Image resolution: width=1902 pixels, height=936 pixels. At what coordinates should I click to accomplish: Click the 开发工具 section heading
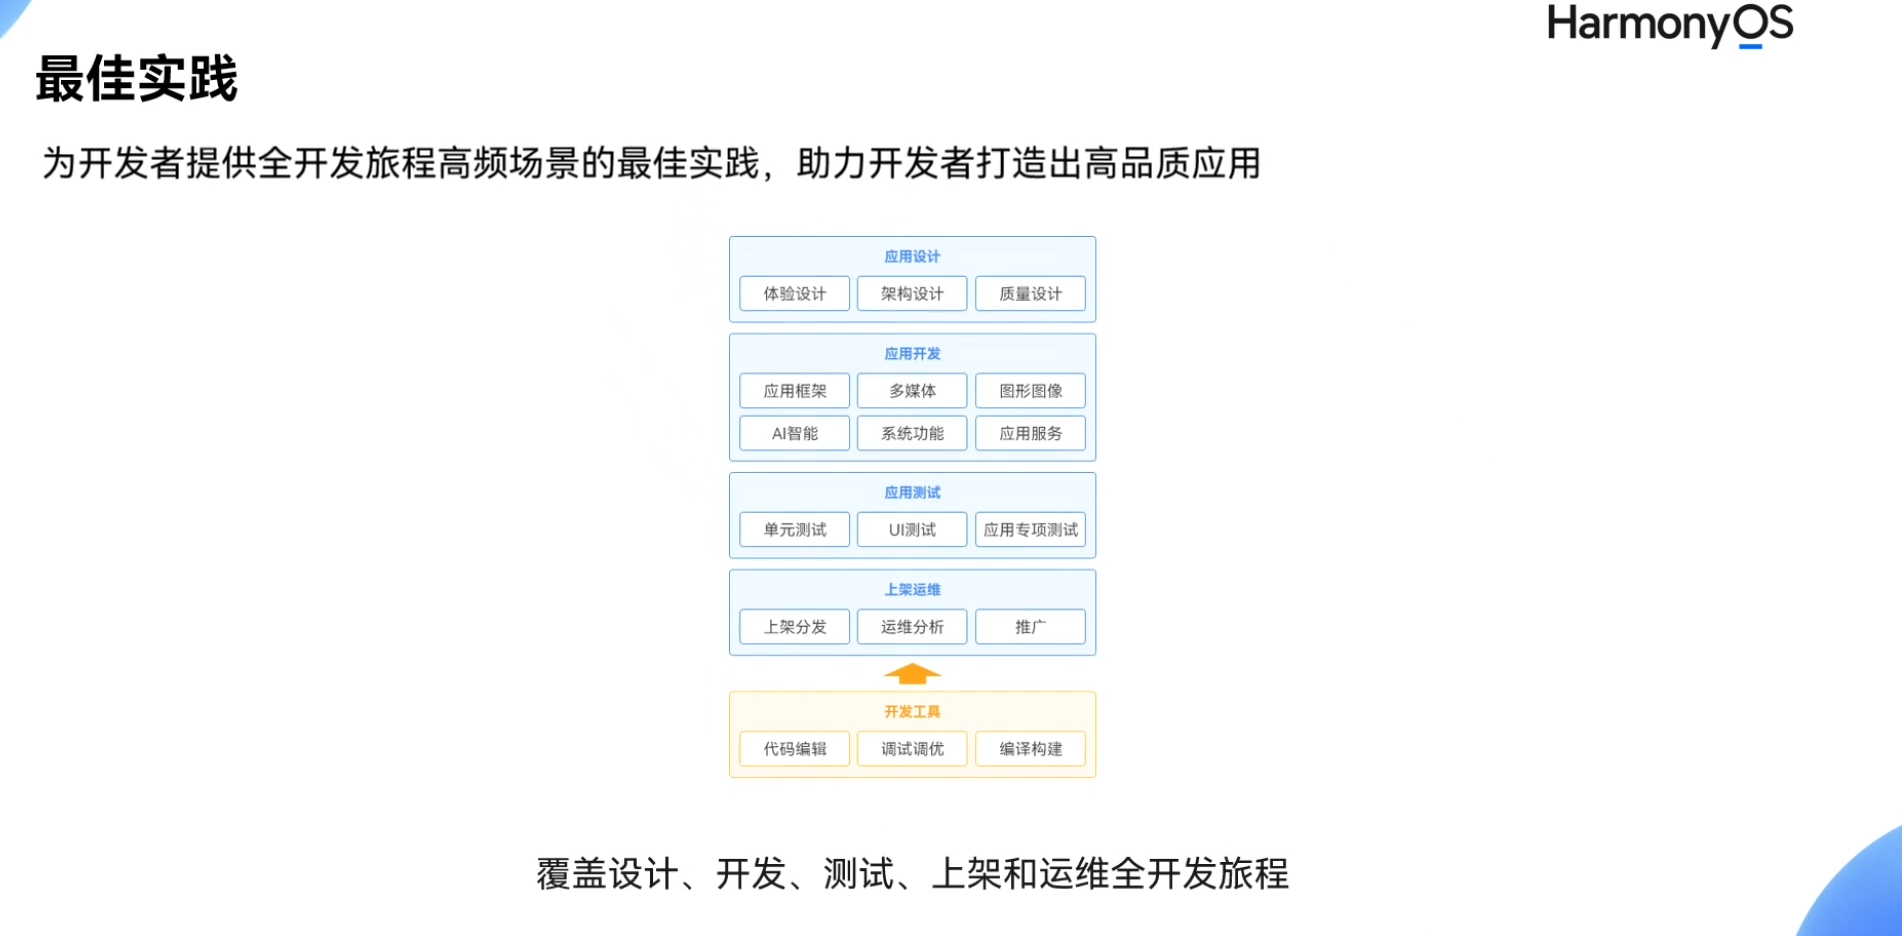pyautogui.click(x=912, y=711)
